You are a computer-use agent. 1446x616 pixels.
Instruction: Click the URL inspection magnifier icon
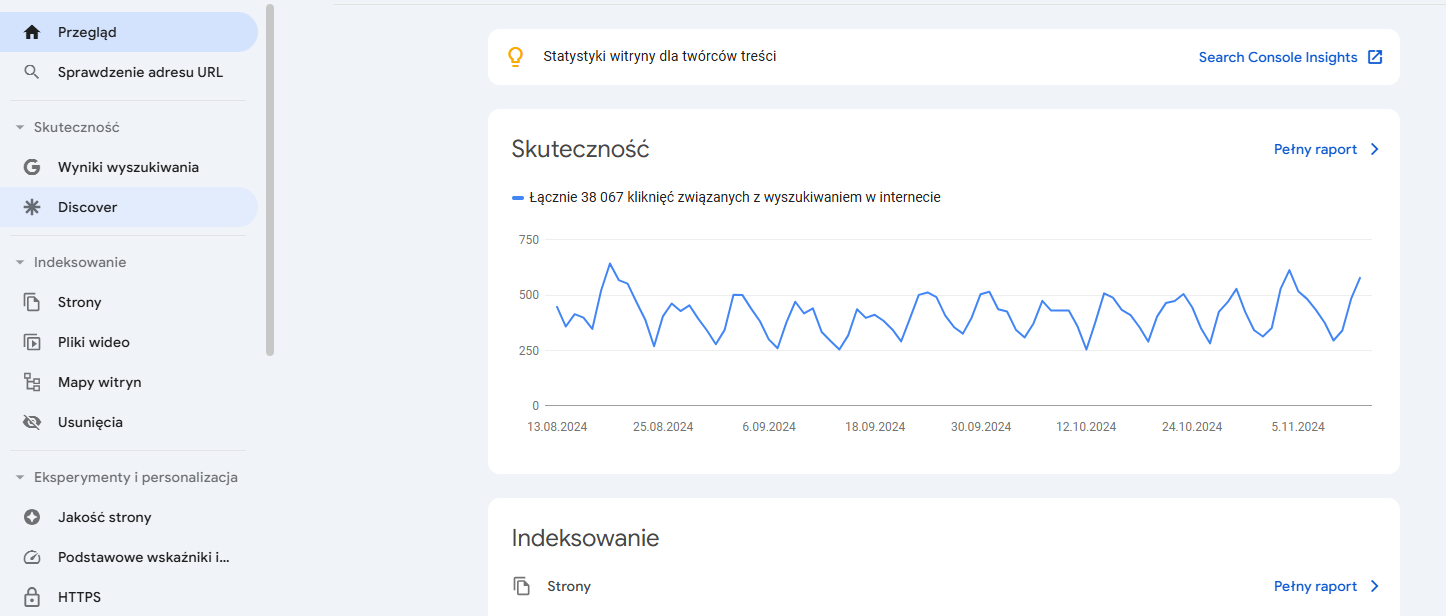tap(31, 71)
